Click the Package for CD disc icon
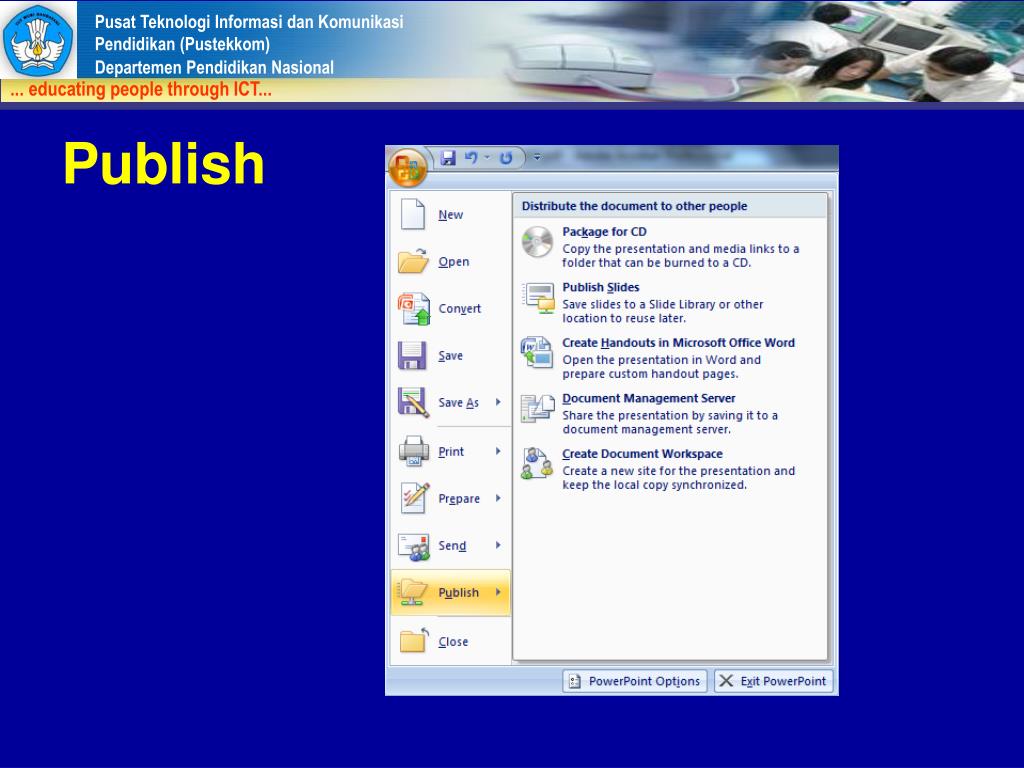1024x768 pixels. click(x=537, y=242)
